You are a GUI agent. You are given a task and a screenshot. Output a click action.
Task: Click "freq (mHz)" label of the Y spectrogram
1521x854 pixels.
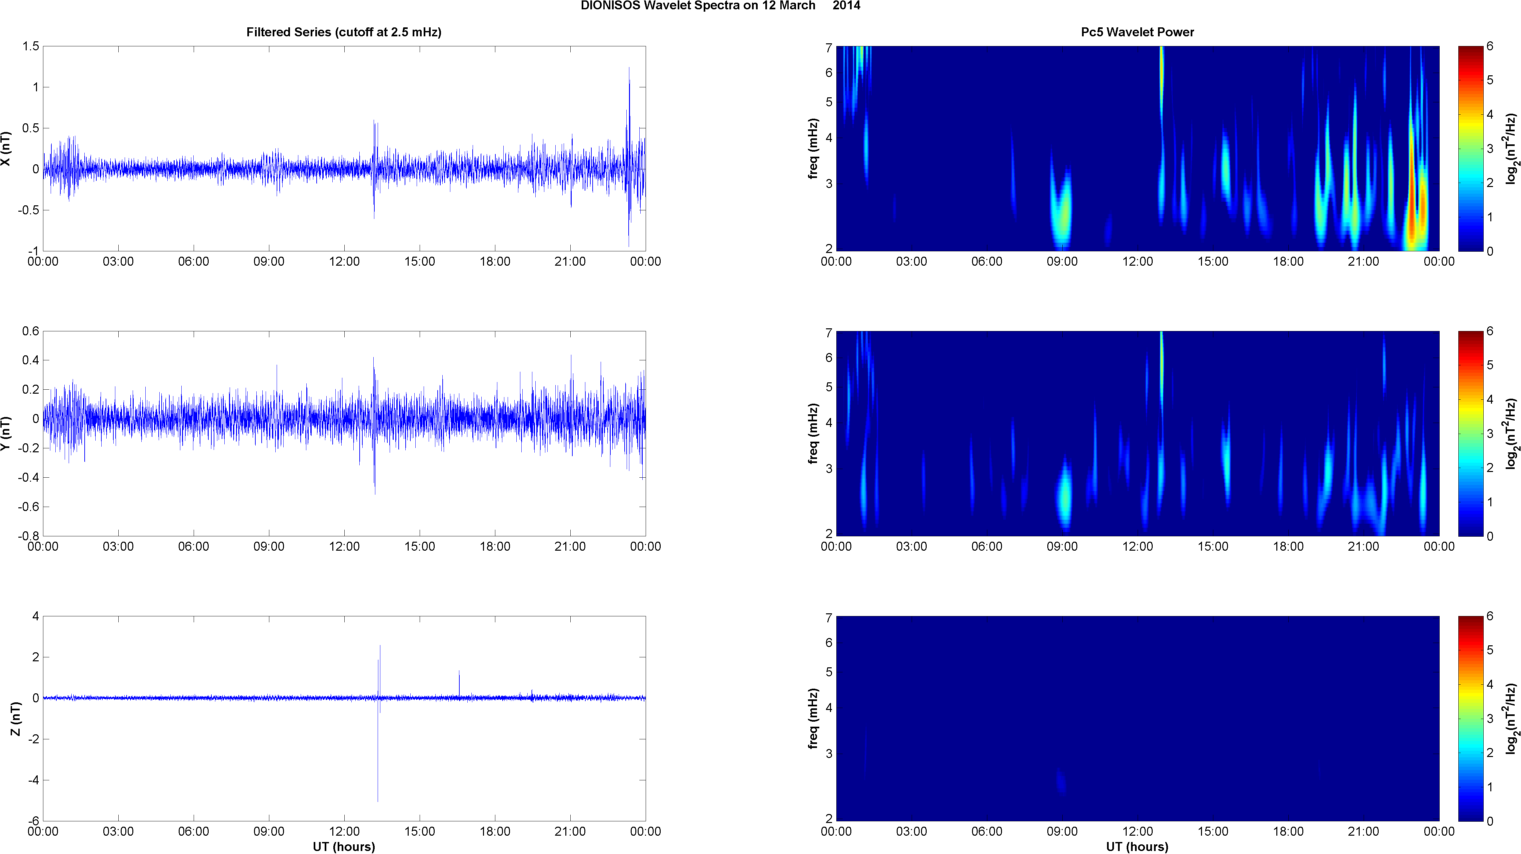pos(814,434)
